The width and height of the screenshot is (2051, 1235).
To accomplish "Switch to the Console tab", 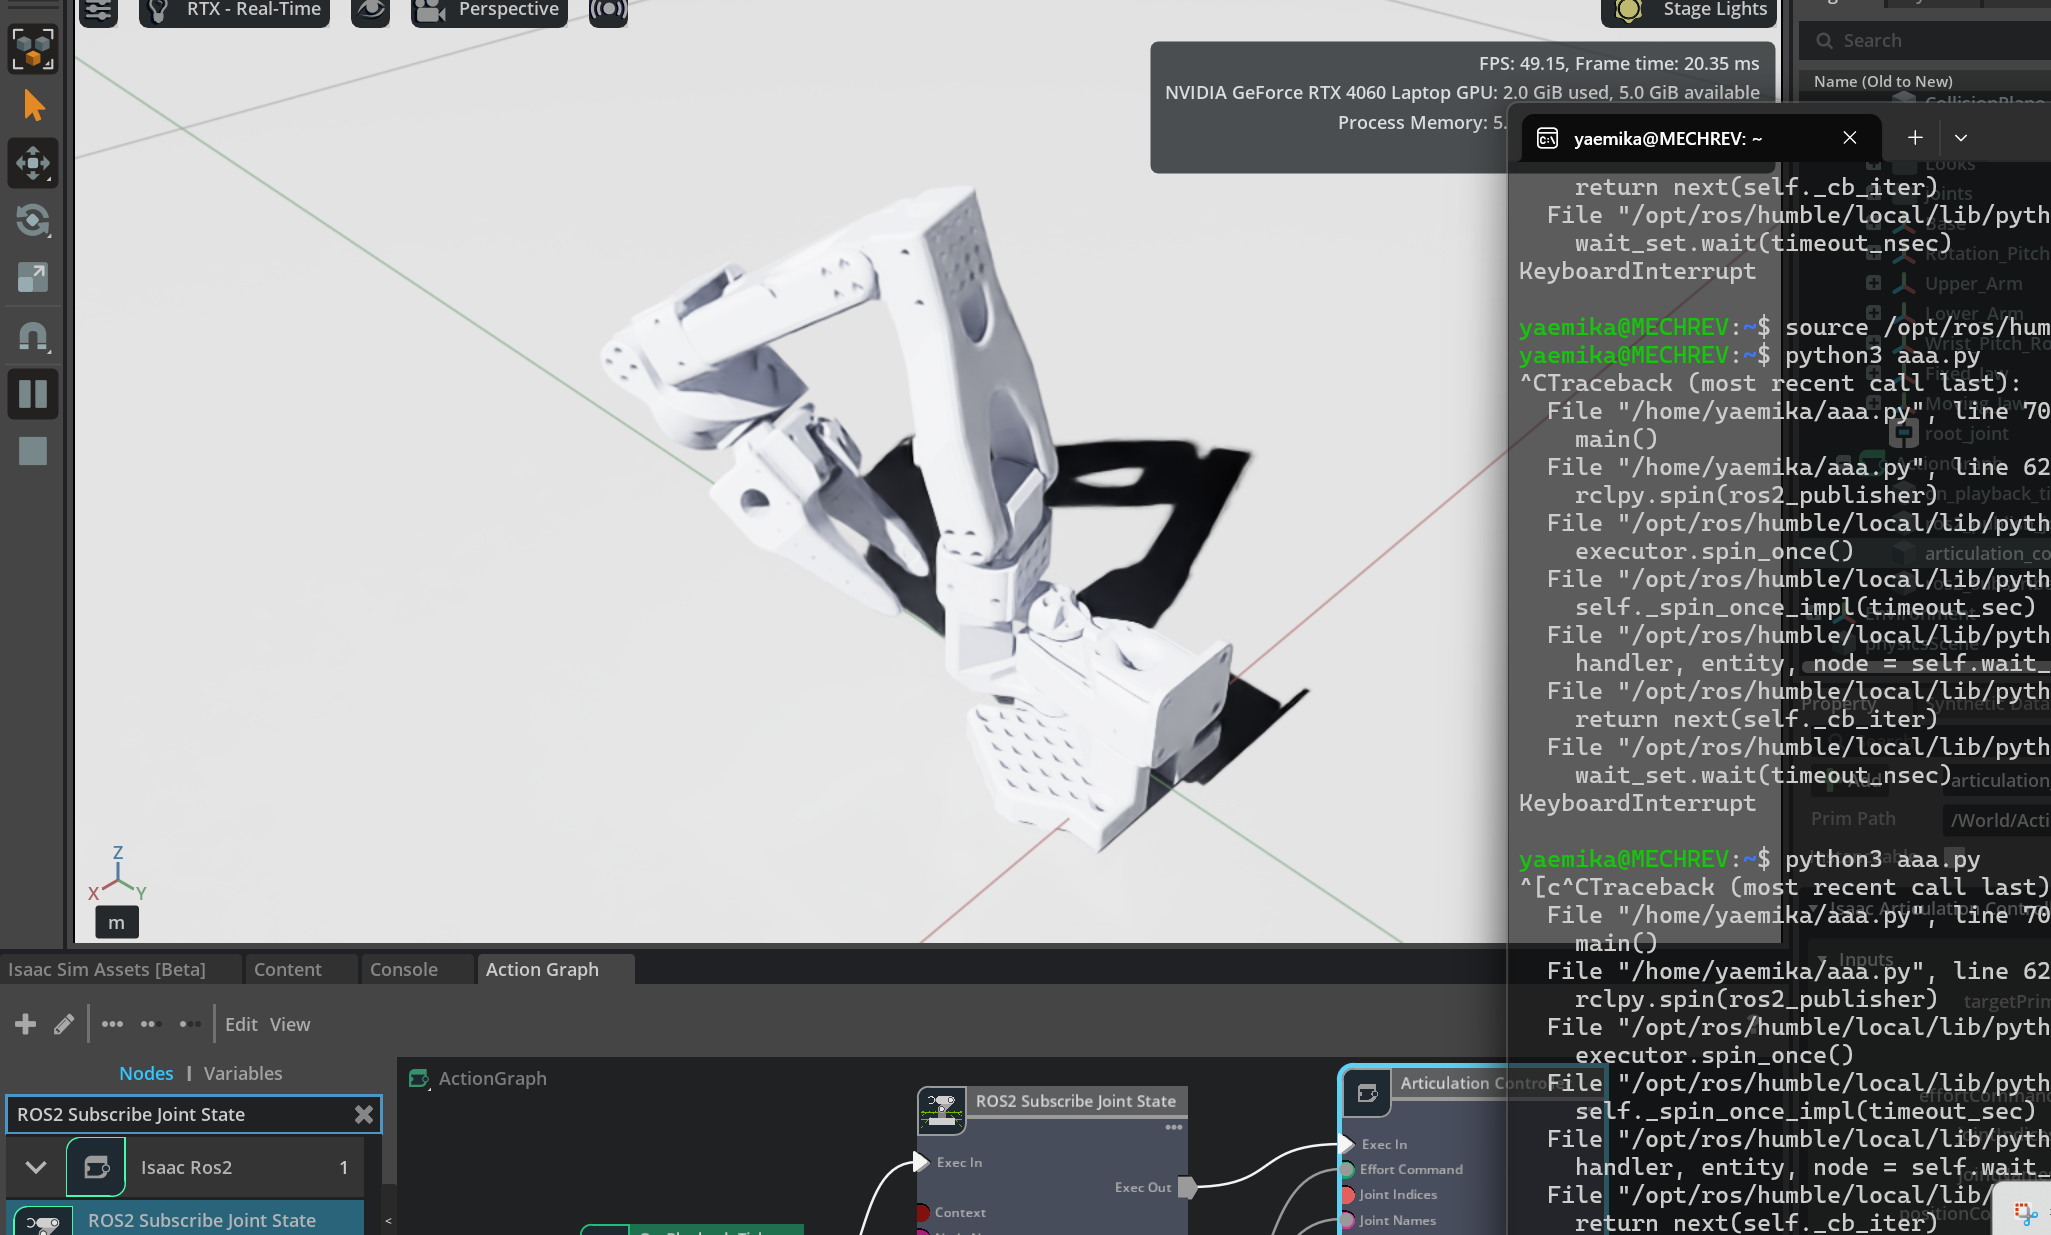I will (x=404, y=969).
